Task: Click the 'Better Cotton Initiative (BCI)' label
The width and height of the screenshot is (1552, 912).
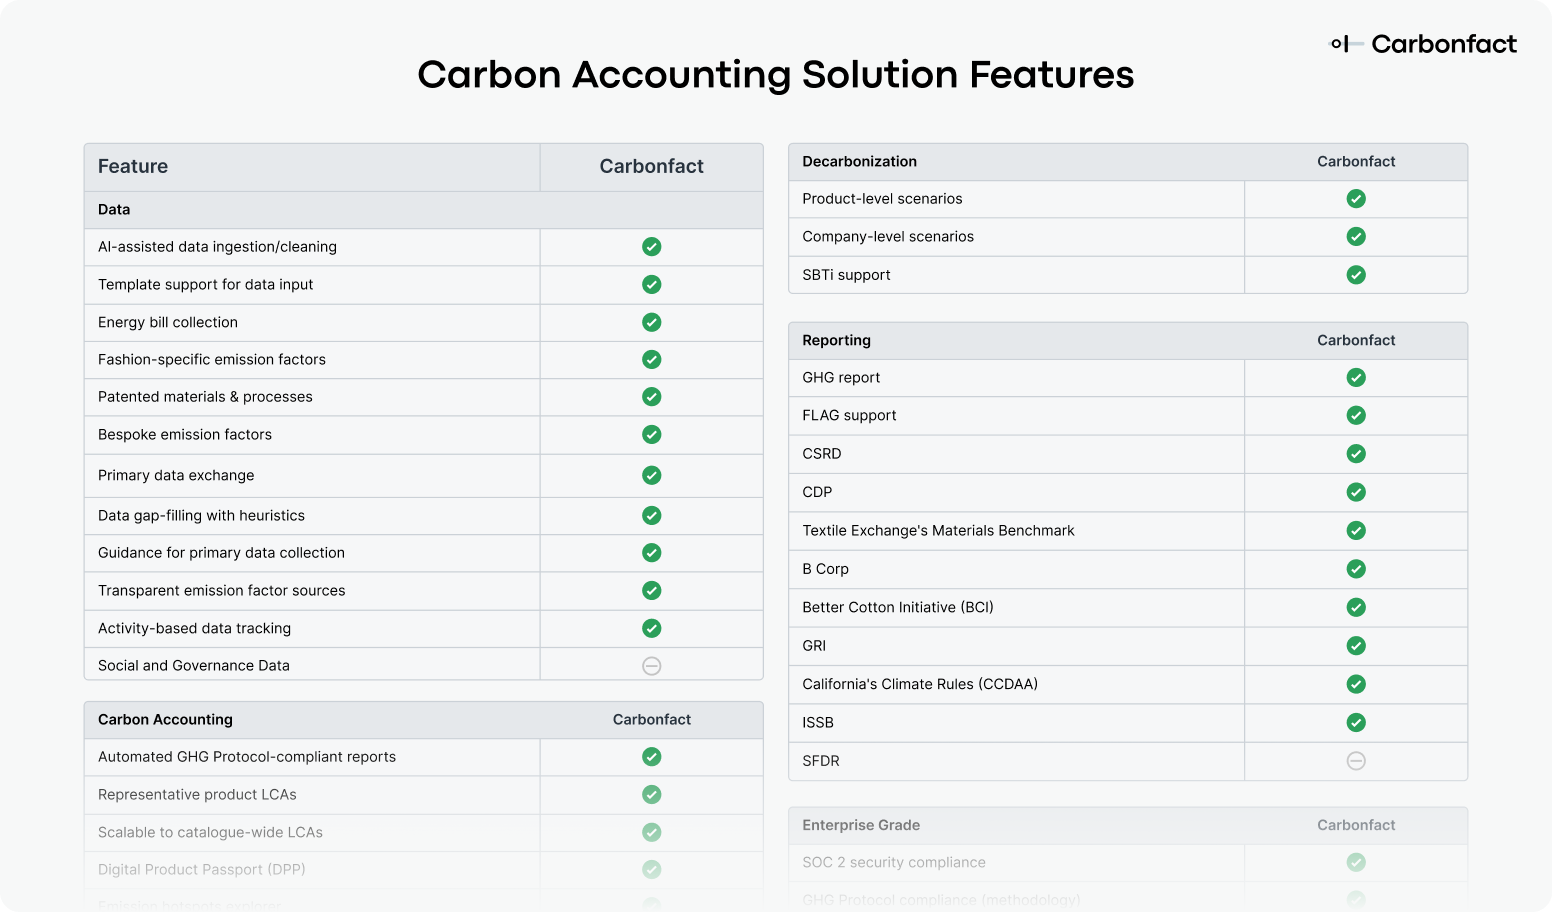Action: (x=898, y=608)
